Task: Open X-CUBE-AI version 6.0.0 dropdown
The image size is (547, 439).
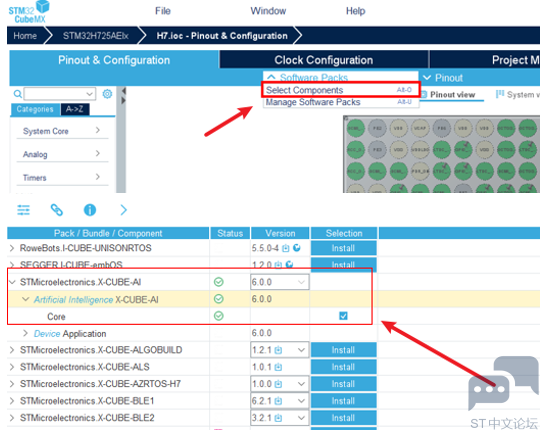Action: [280, 282]
